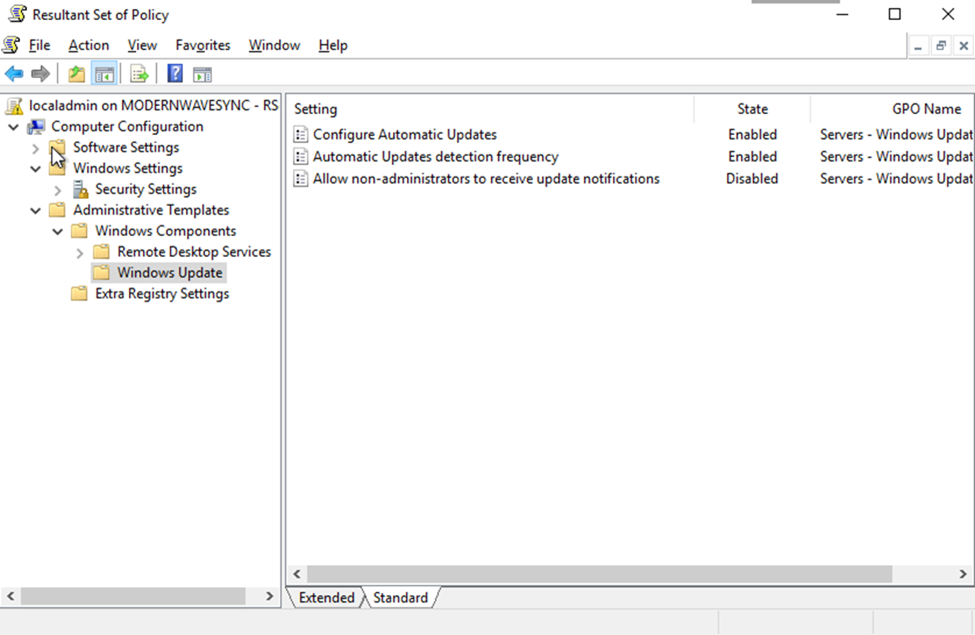The image size is (975, 635).
Task: Select the Security Settings tree item
Action: pos(146,189)
